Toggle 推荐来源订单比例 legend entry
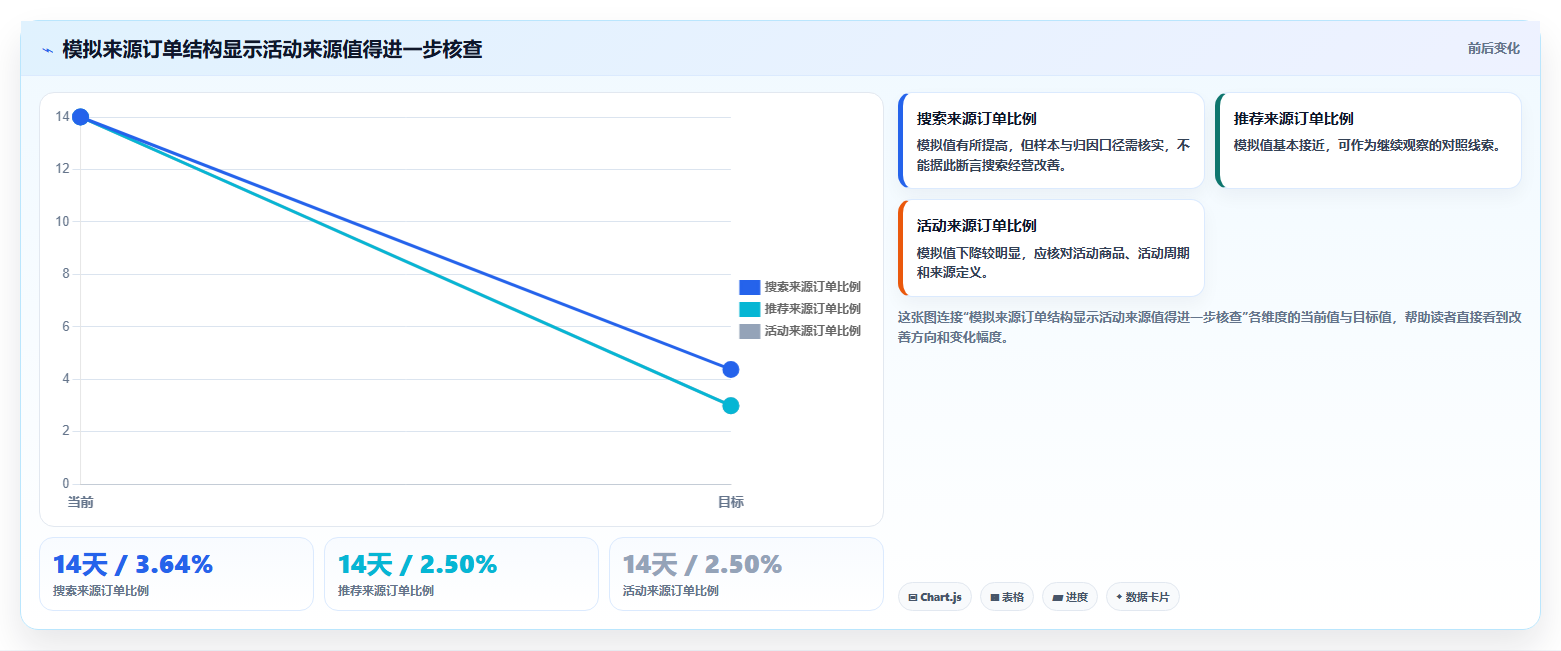The image size is (1561, 651). (x=800, y=309)
